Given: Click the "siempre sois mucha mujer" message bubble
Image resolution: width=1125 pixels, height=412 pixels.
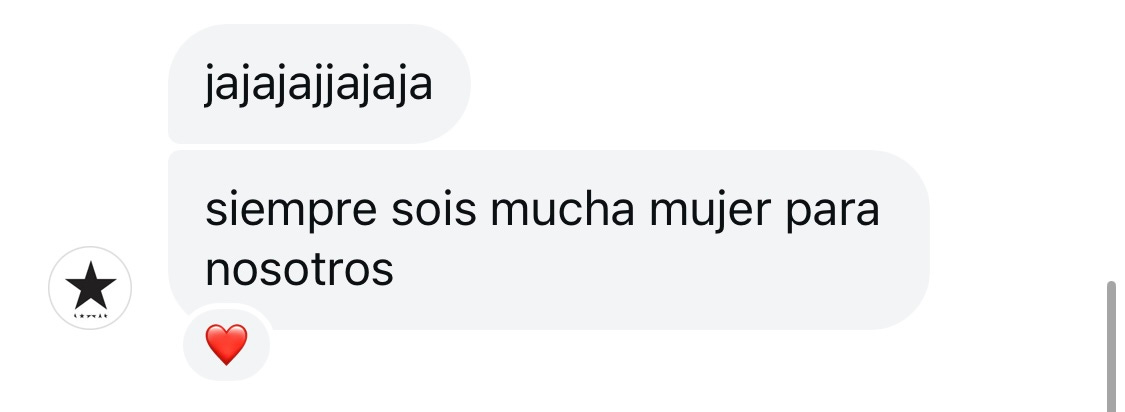Looking at the screenshot, I should click(549, 240).
